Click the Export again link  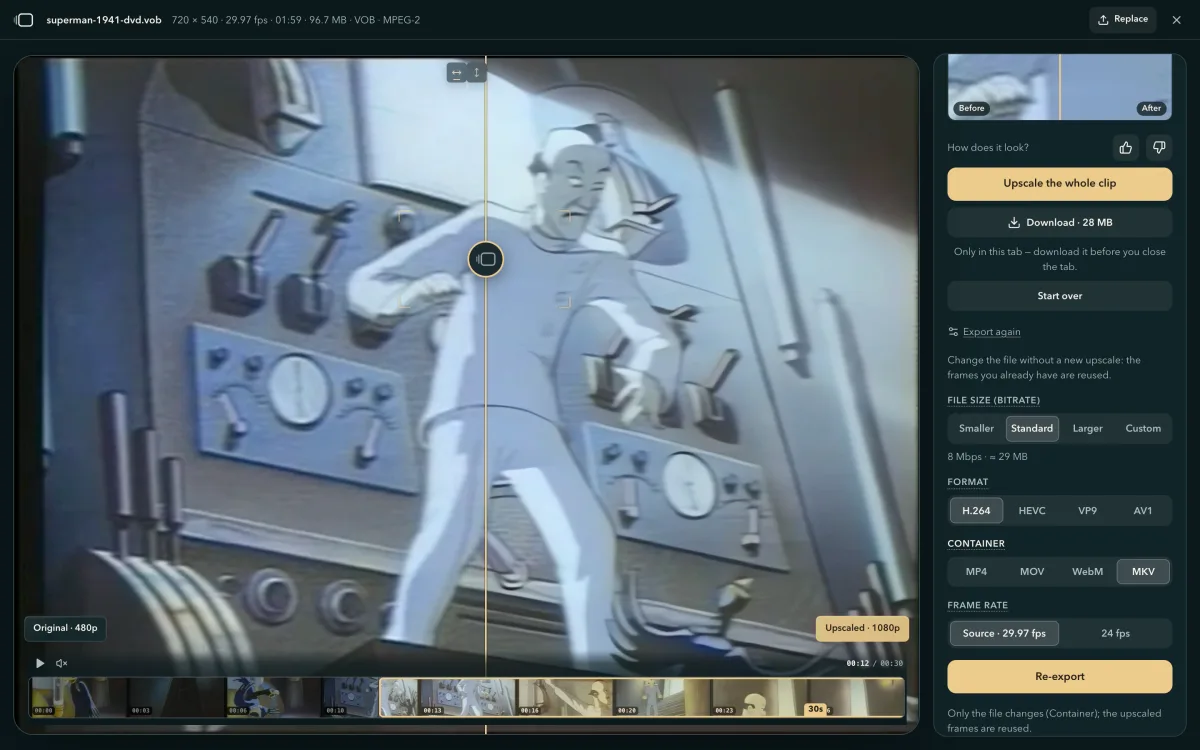[x=991, y=332]
